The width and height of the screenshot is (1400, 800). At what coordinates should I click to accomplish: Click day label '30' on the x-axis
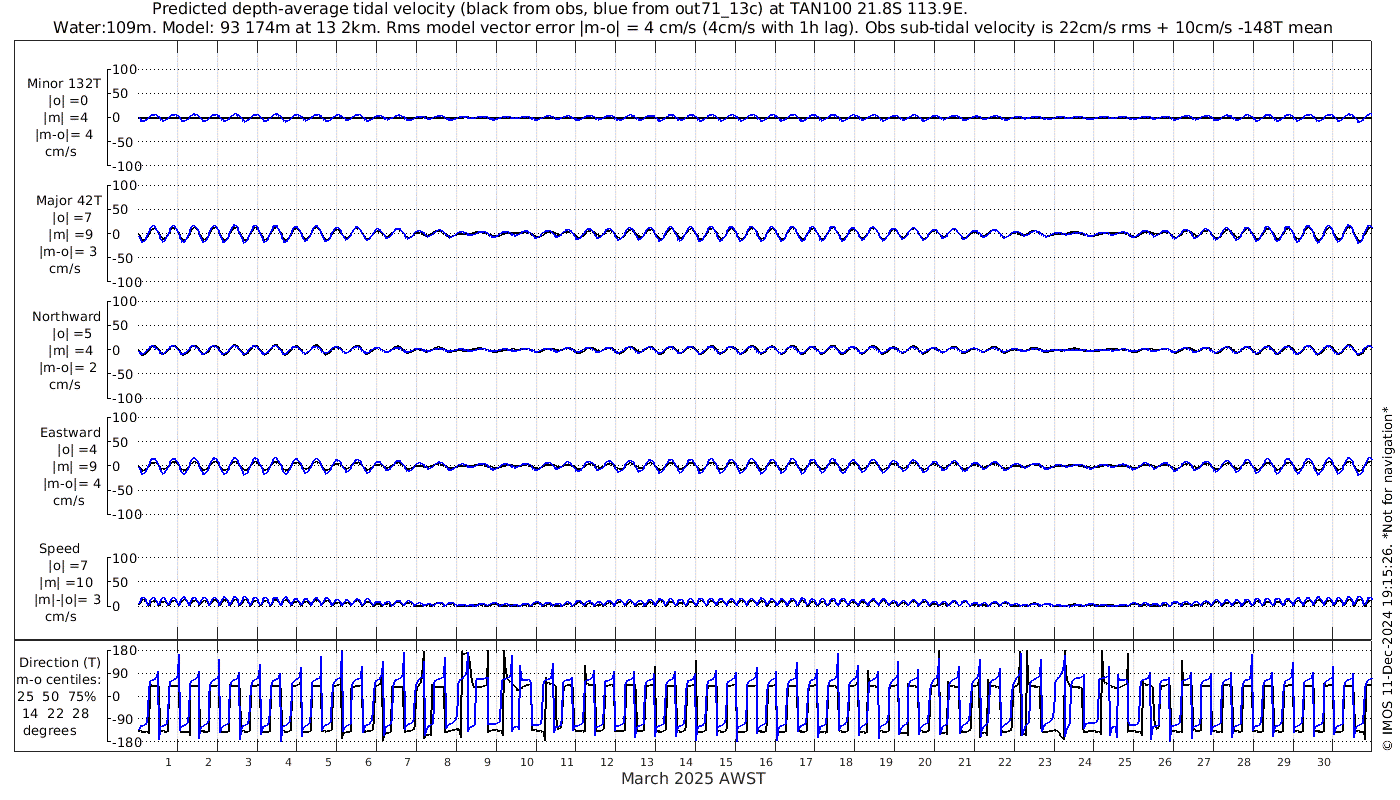tap(1324, 762)
